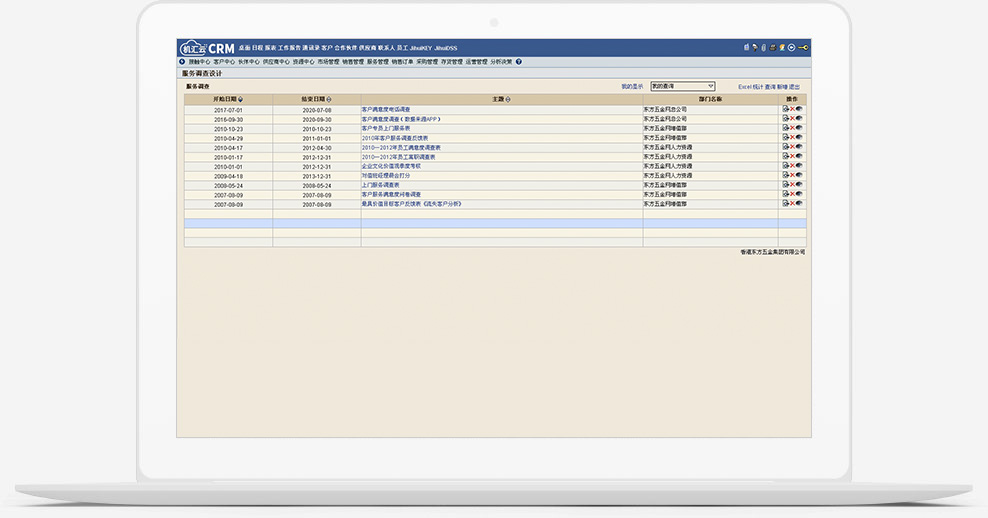Screen dimensions: 988x518
Task: Click the edit icon in the 2017-07-01 row
Action: click(x=786, y=109)
